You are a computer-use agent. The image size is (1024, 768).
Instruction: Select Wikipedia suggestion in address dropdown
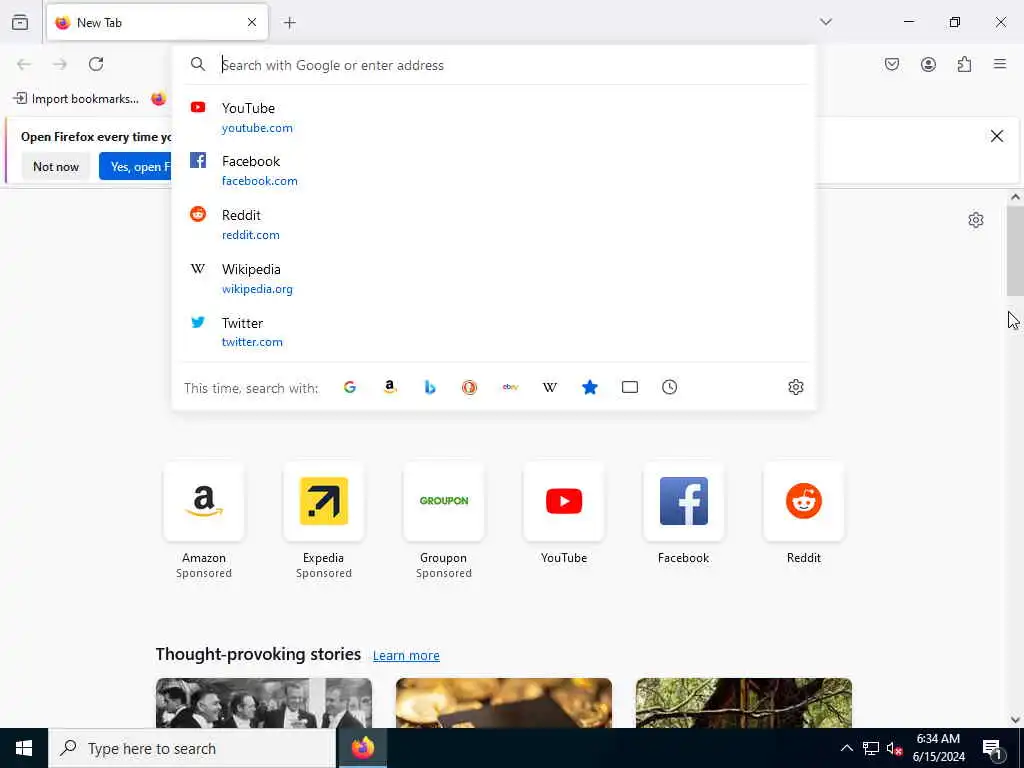(x=493, y=279)
